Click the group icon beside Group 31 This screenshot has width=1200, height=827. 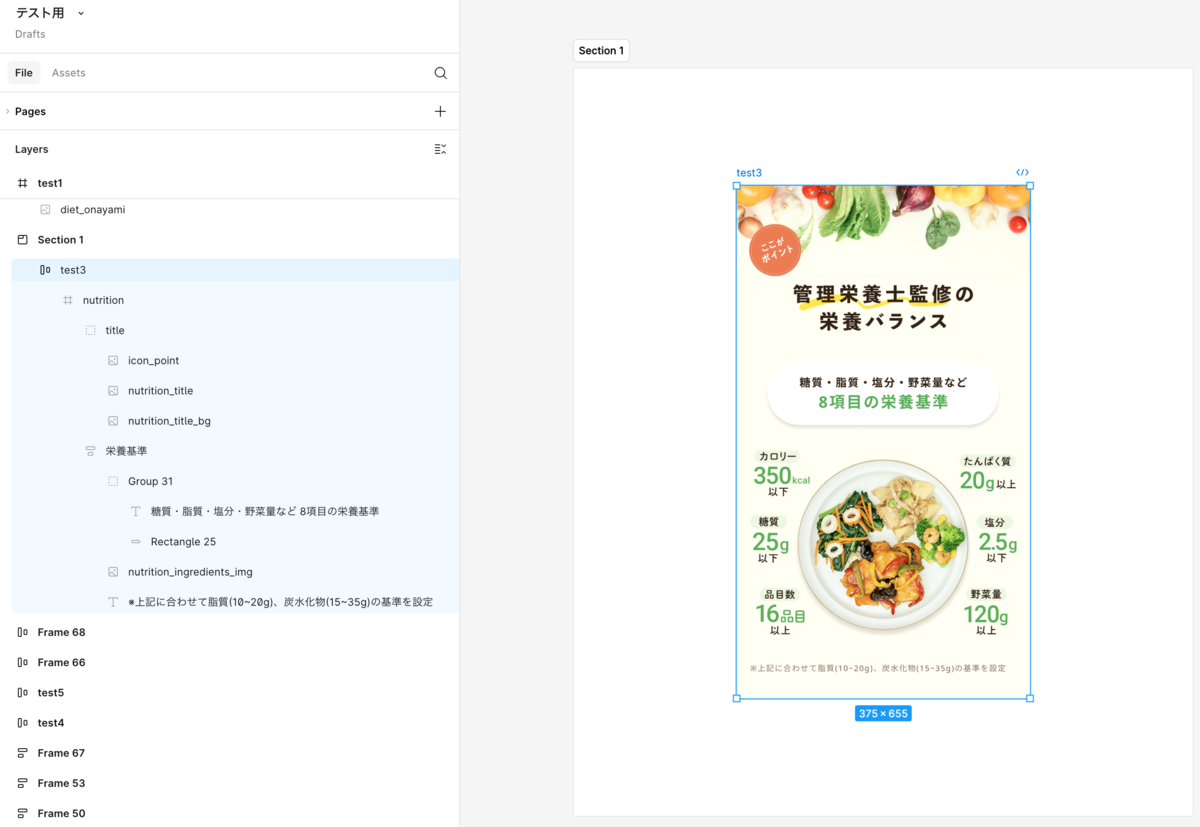pyautogui.click(x=113, y=481)
